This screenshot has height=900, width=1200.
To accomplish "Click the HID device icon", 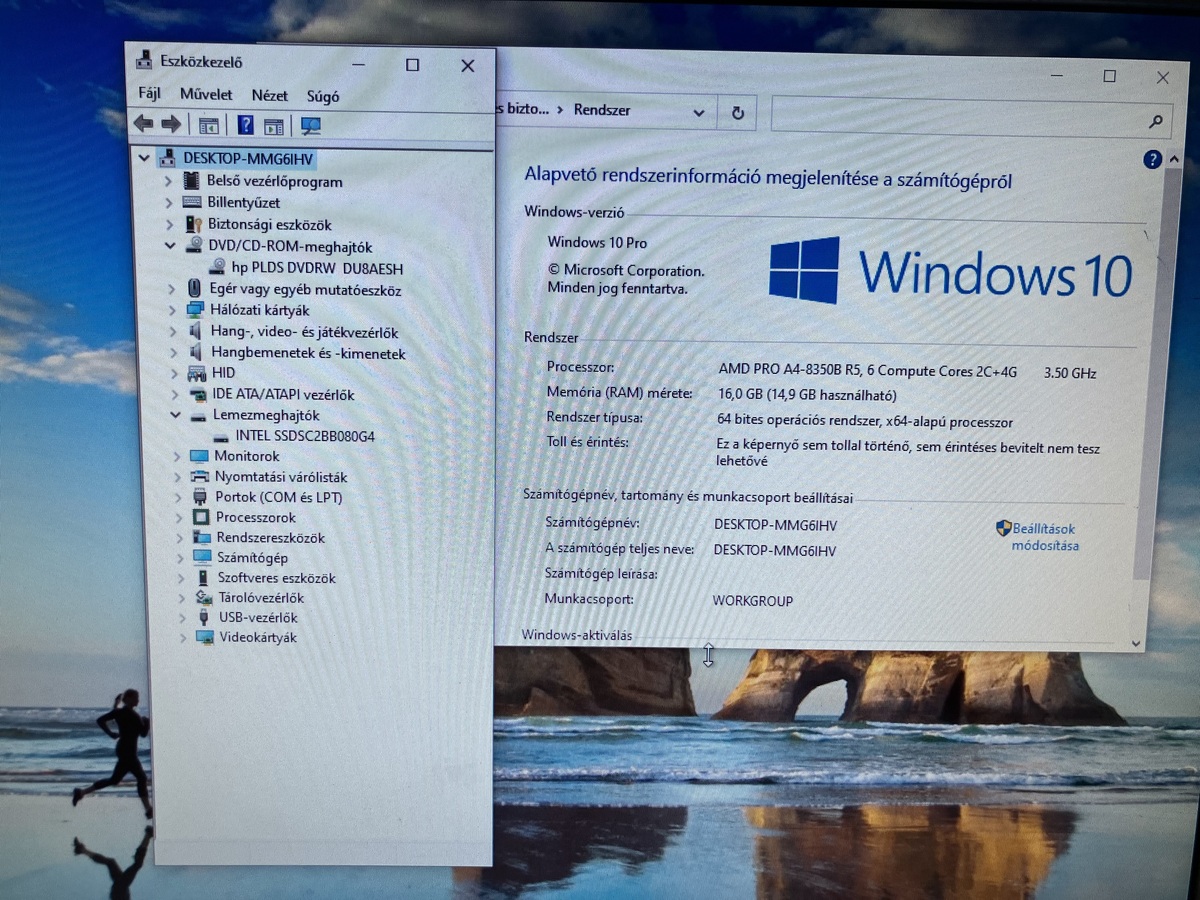I will tap(197, 373).
